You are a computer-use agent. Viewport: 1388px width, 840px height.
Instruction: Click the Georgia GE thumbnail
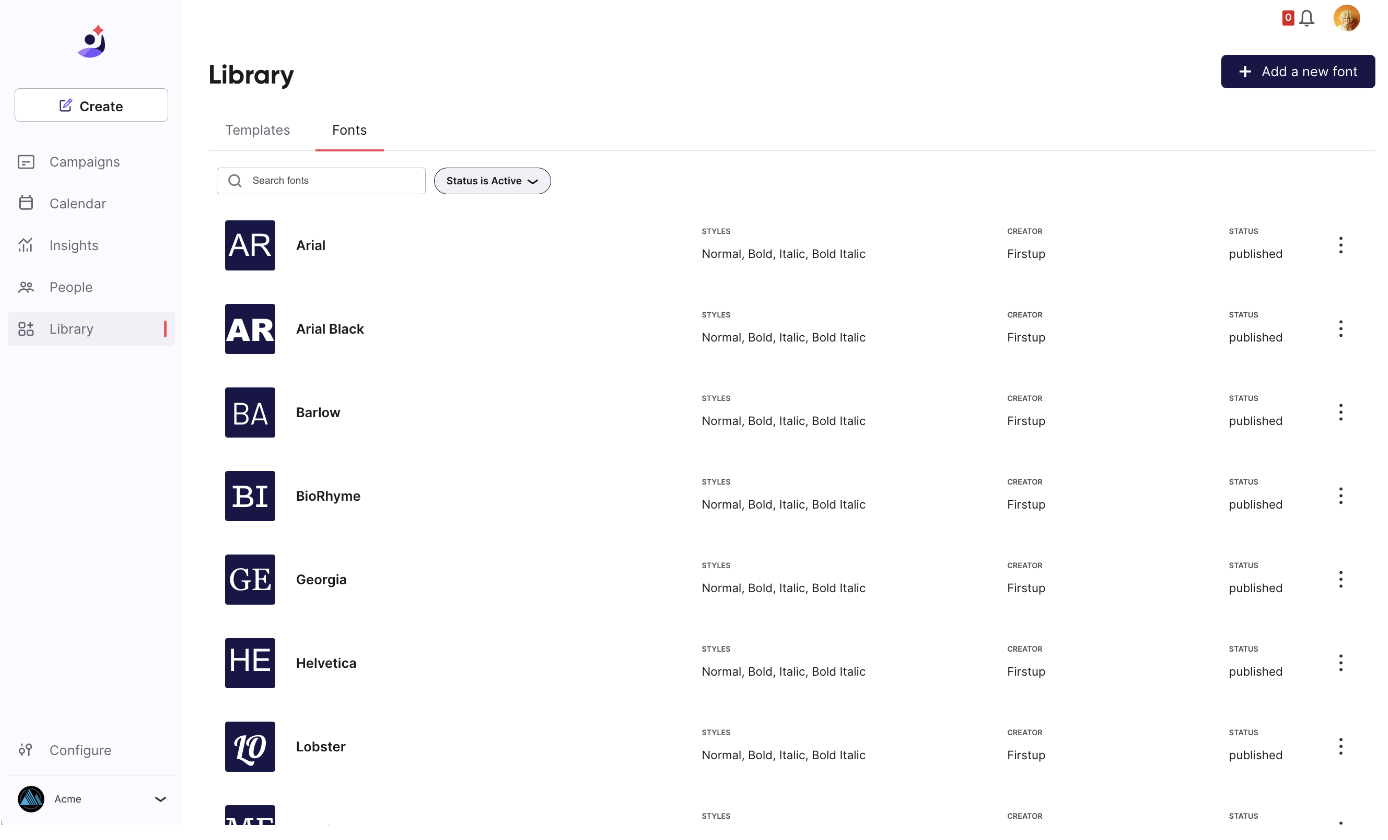250,580
